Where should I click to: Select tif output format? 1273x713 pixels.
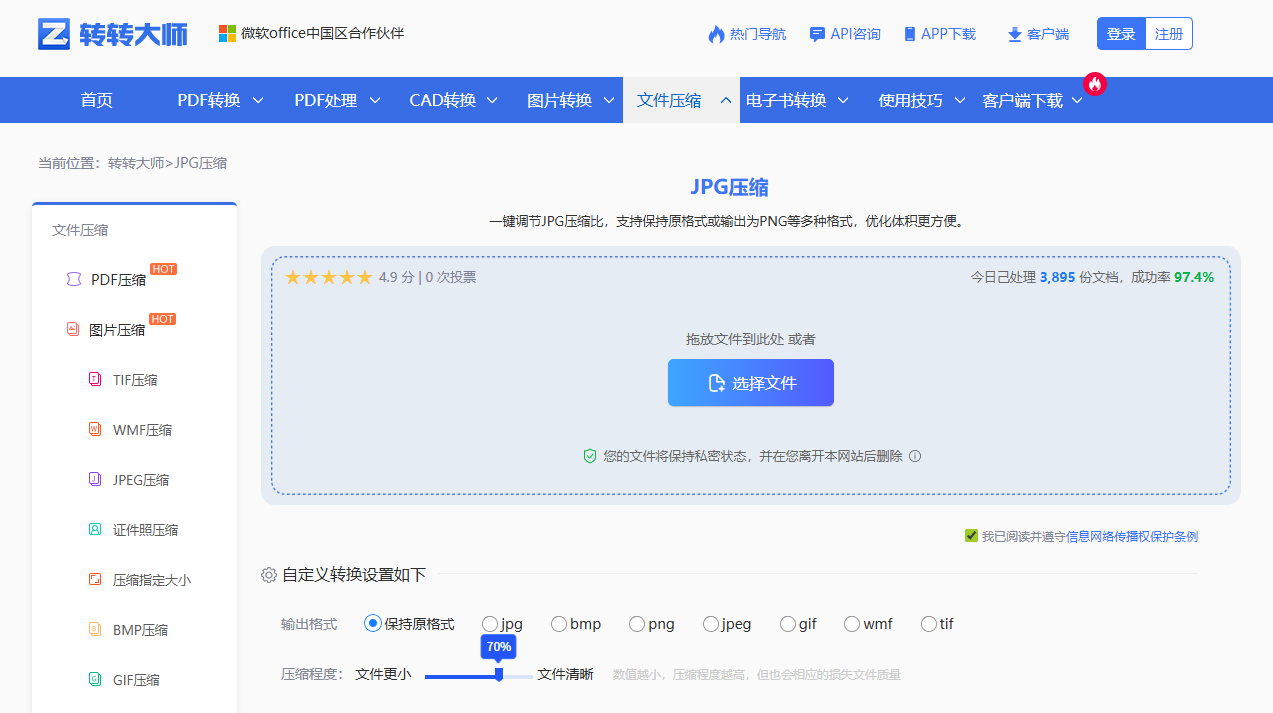[x=929, y=624]
